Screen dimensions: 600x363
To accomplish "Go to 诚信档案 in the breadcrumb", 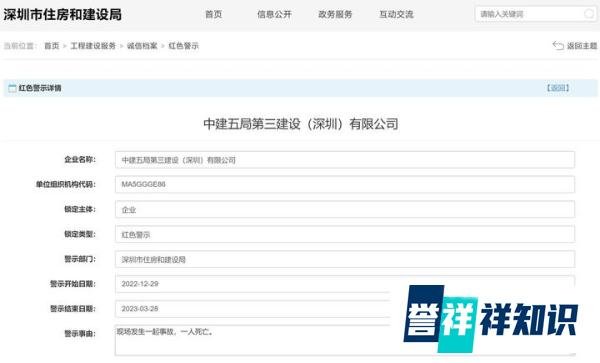I will pyautogui.click(x=142, y=46).
